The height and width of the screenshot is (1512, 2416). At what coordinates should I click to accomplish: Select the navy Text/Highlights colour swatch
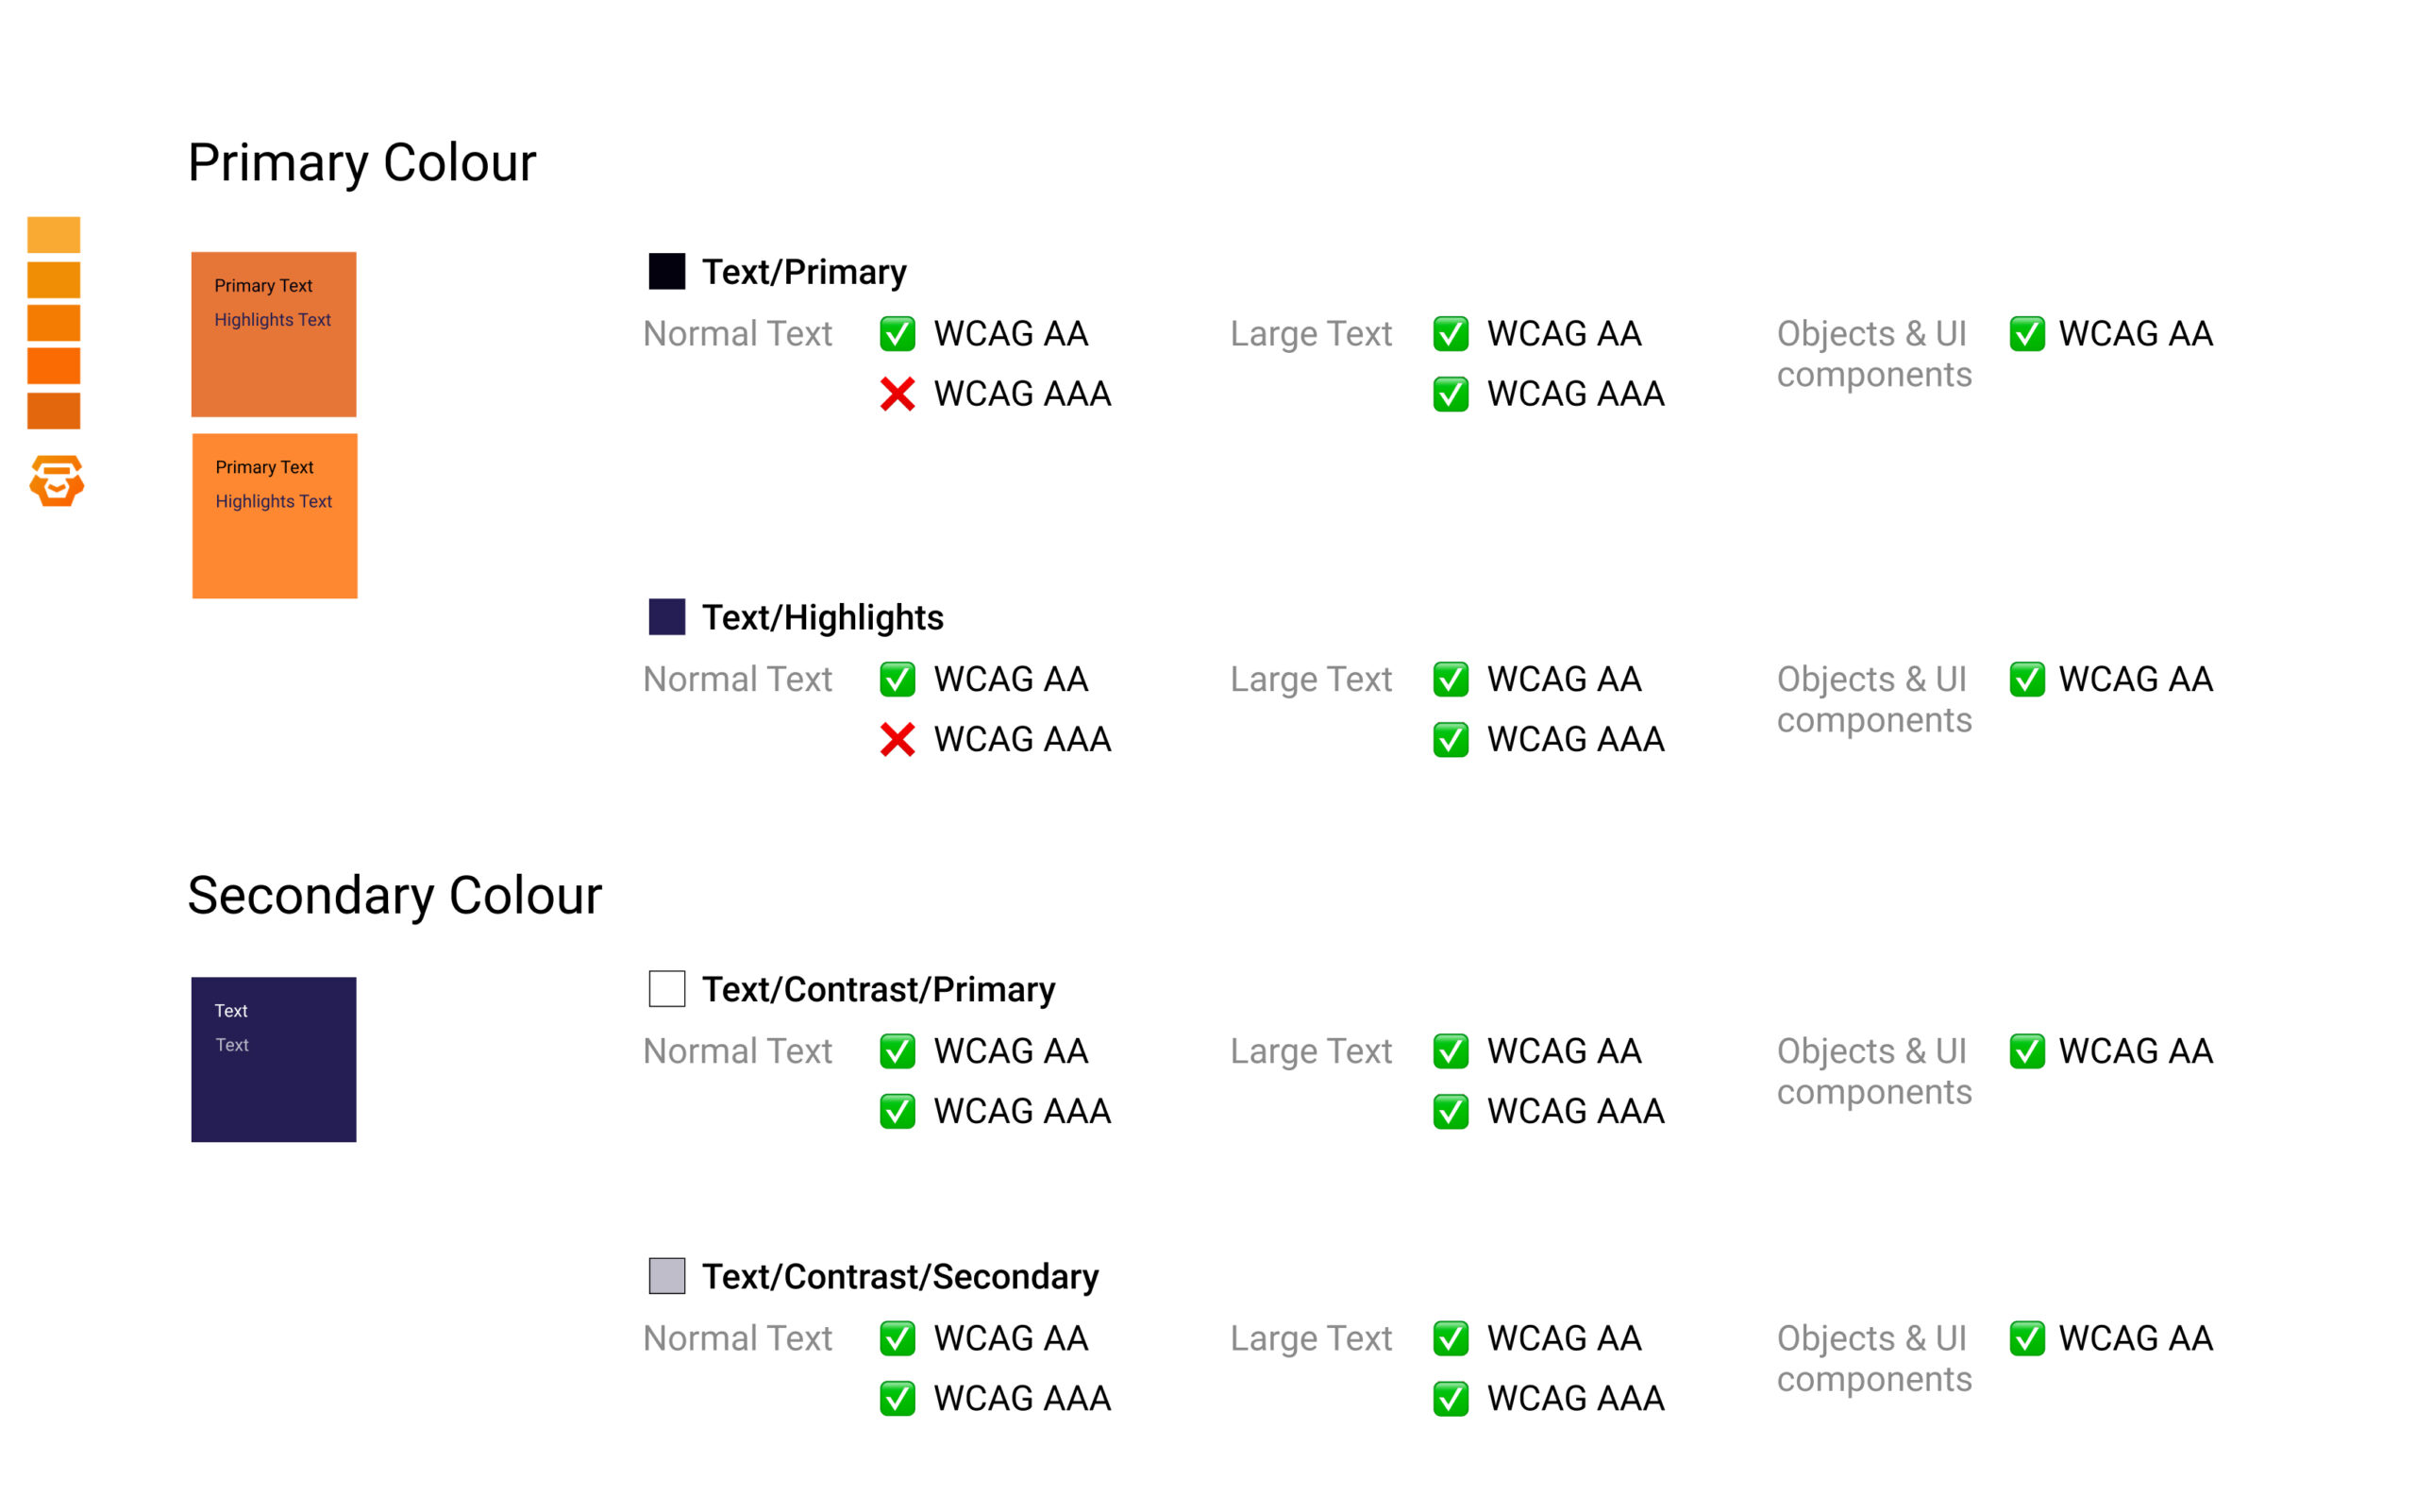667,617
